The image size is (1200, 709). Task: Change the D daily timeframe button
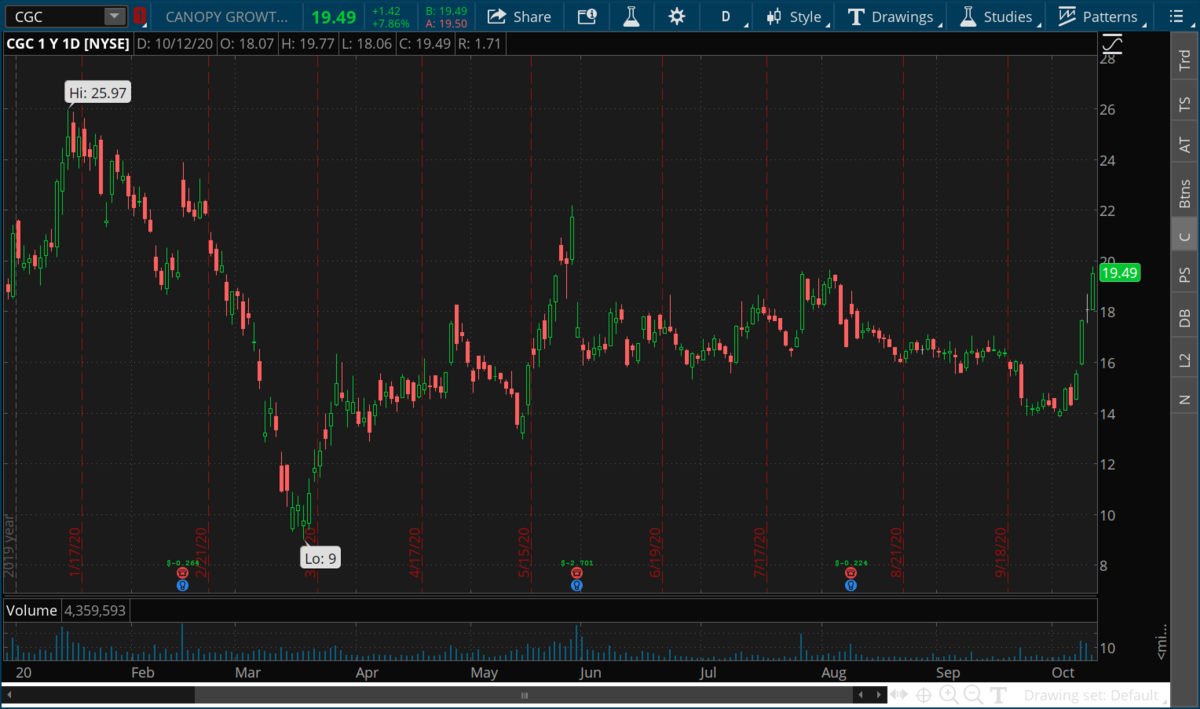pos(726,16)
